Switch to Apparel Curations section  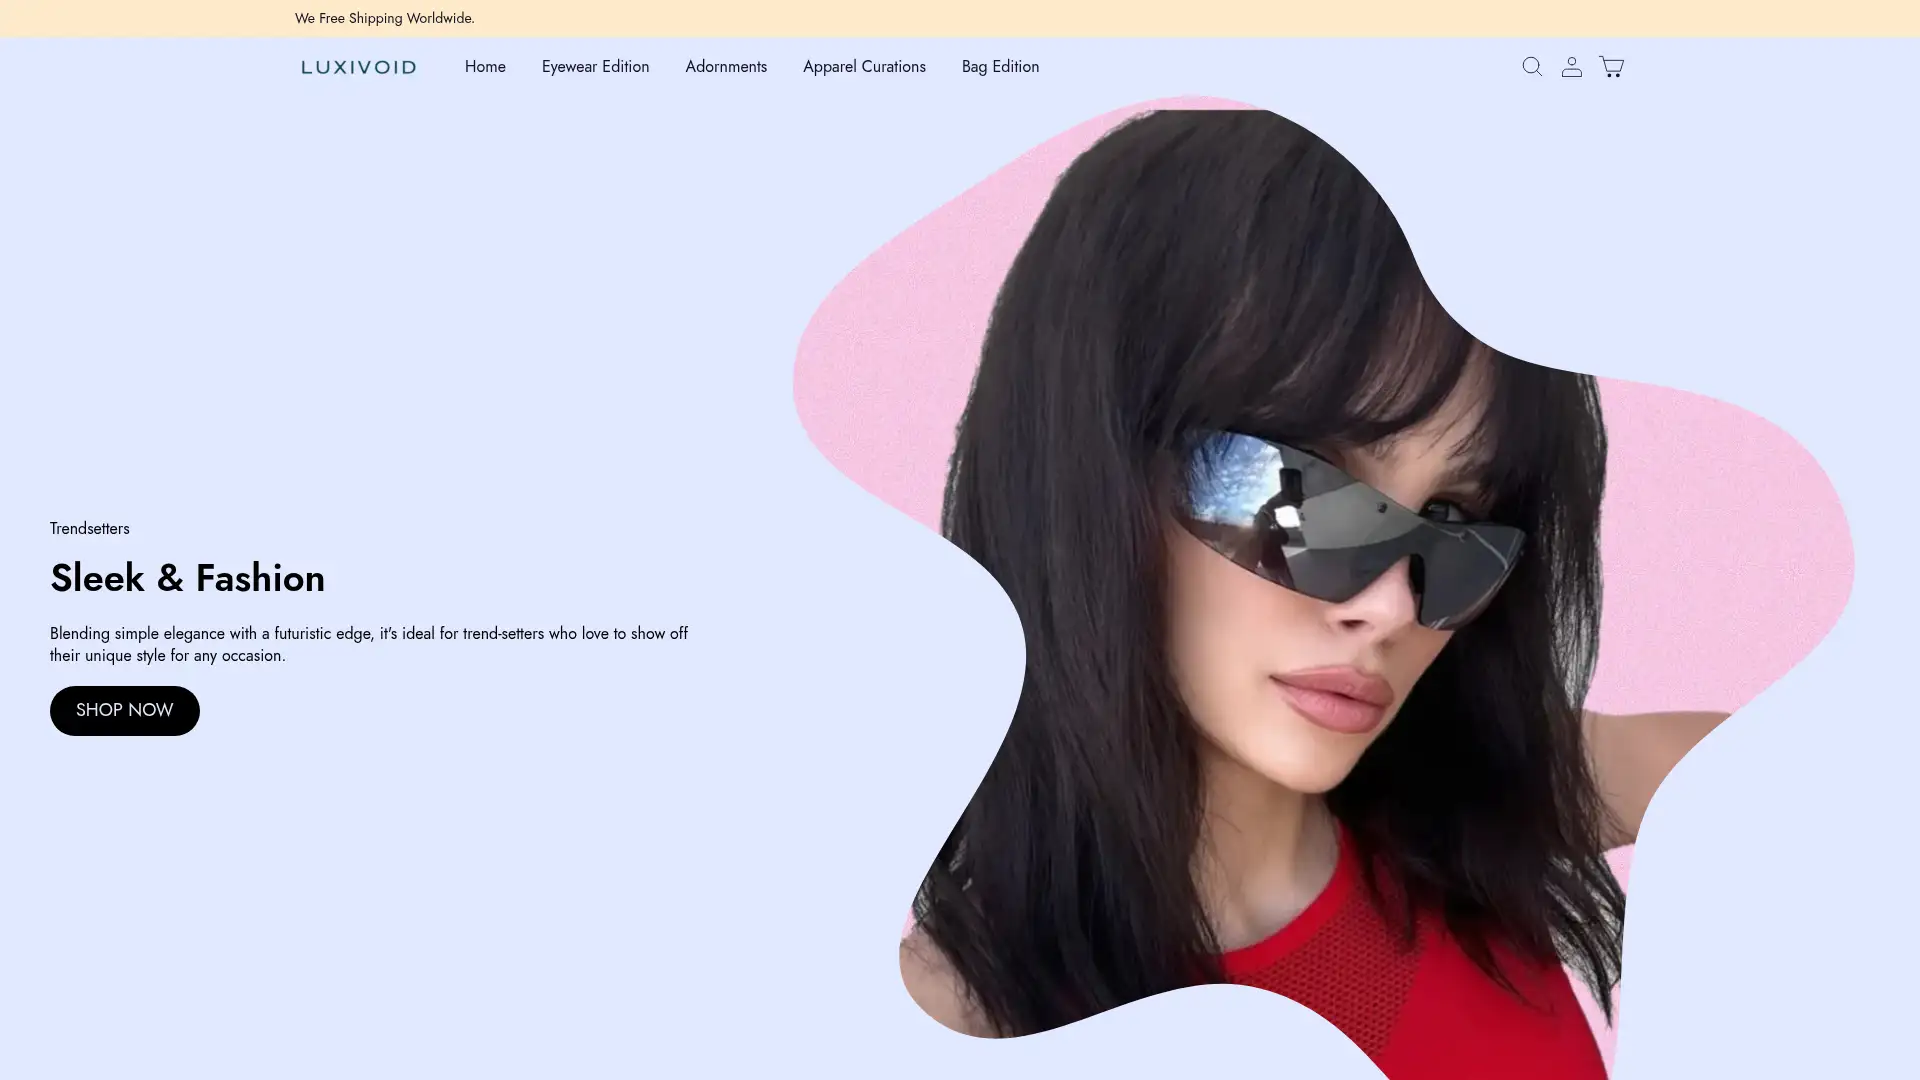point(864,66)
